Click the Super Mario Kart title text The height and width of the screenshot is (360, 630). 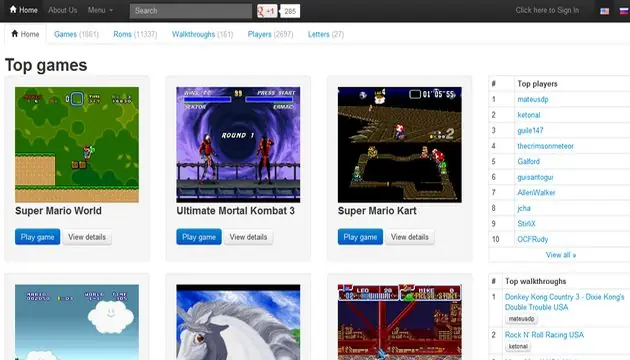coord(377,211)
